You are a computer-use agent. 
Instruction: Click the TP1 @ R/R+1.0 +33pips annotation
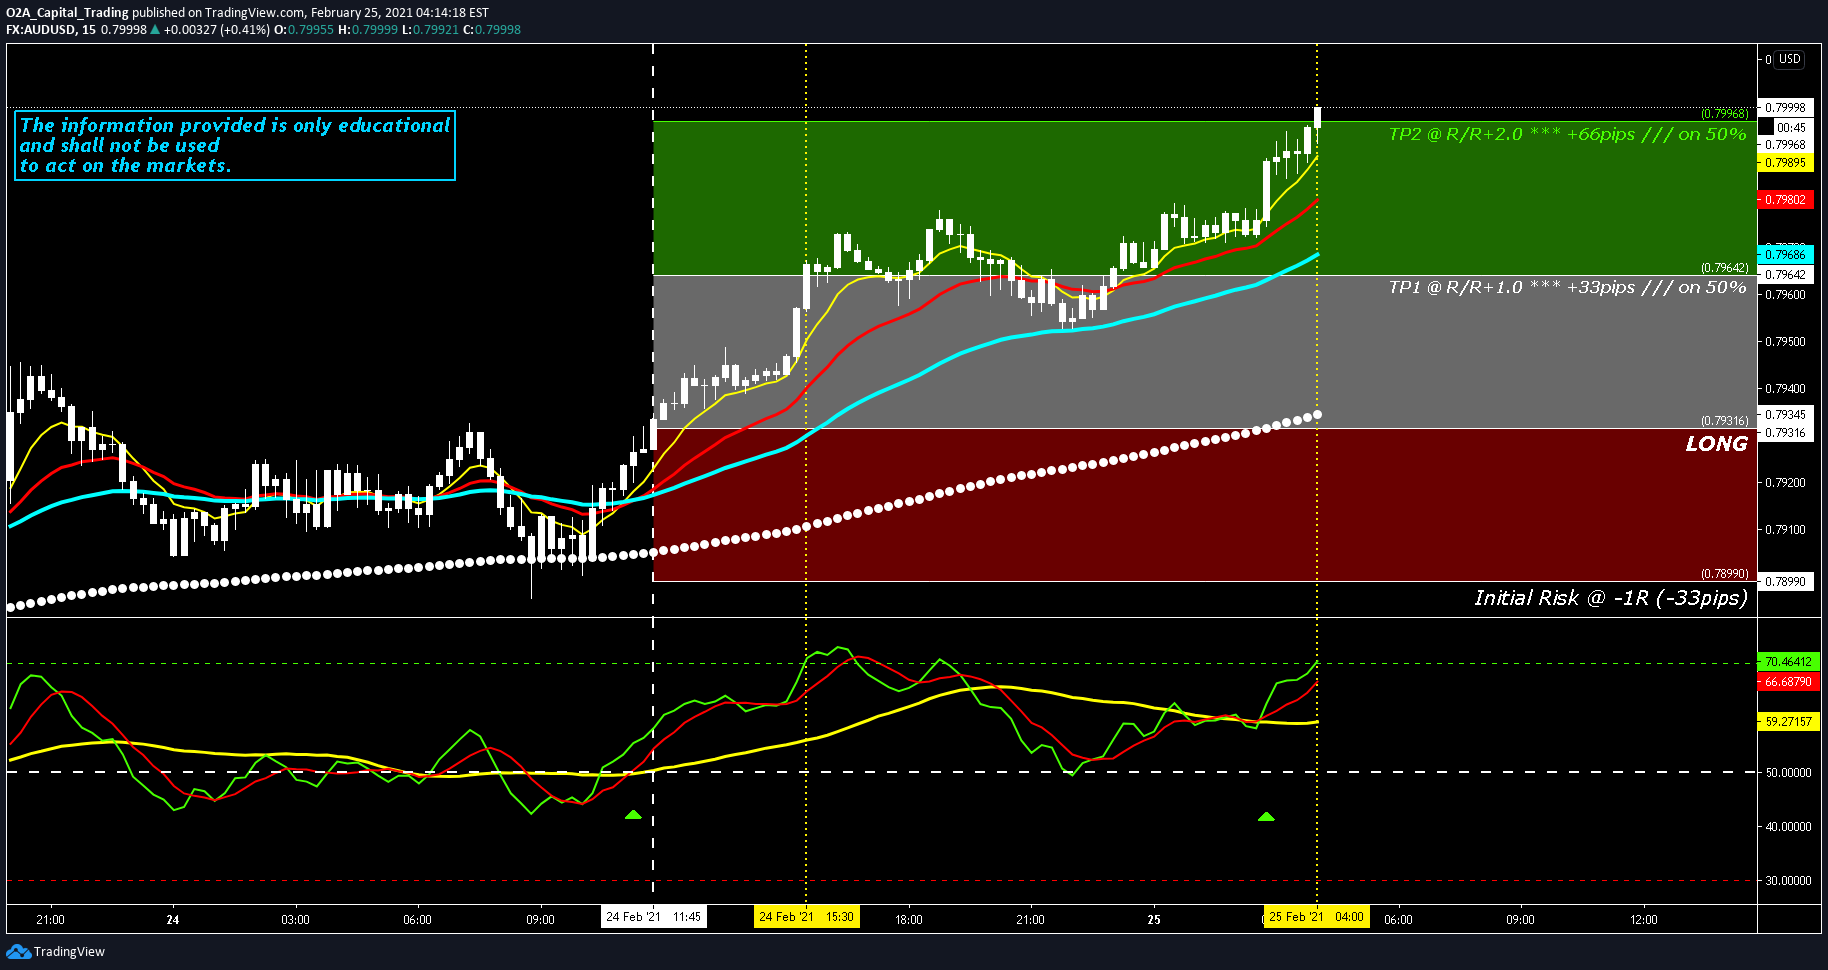click(x=1567, y=287)
